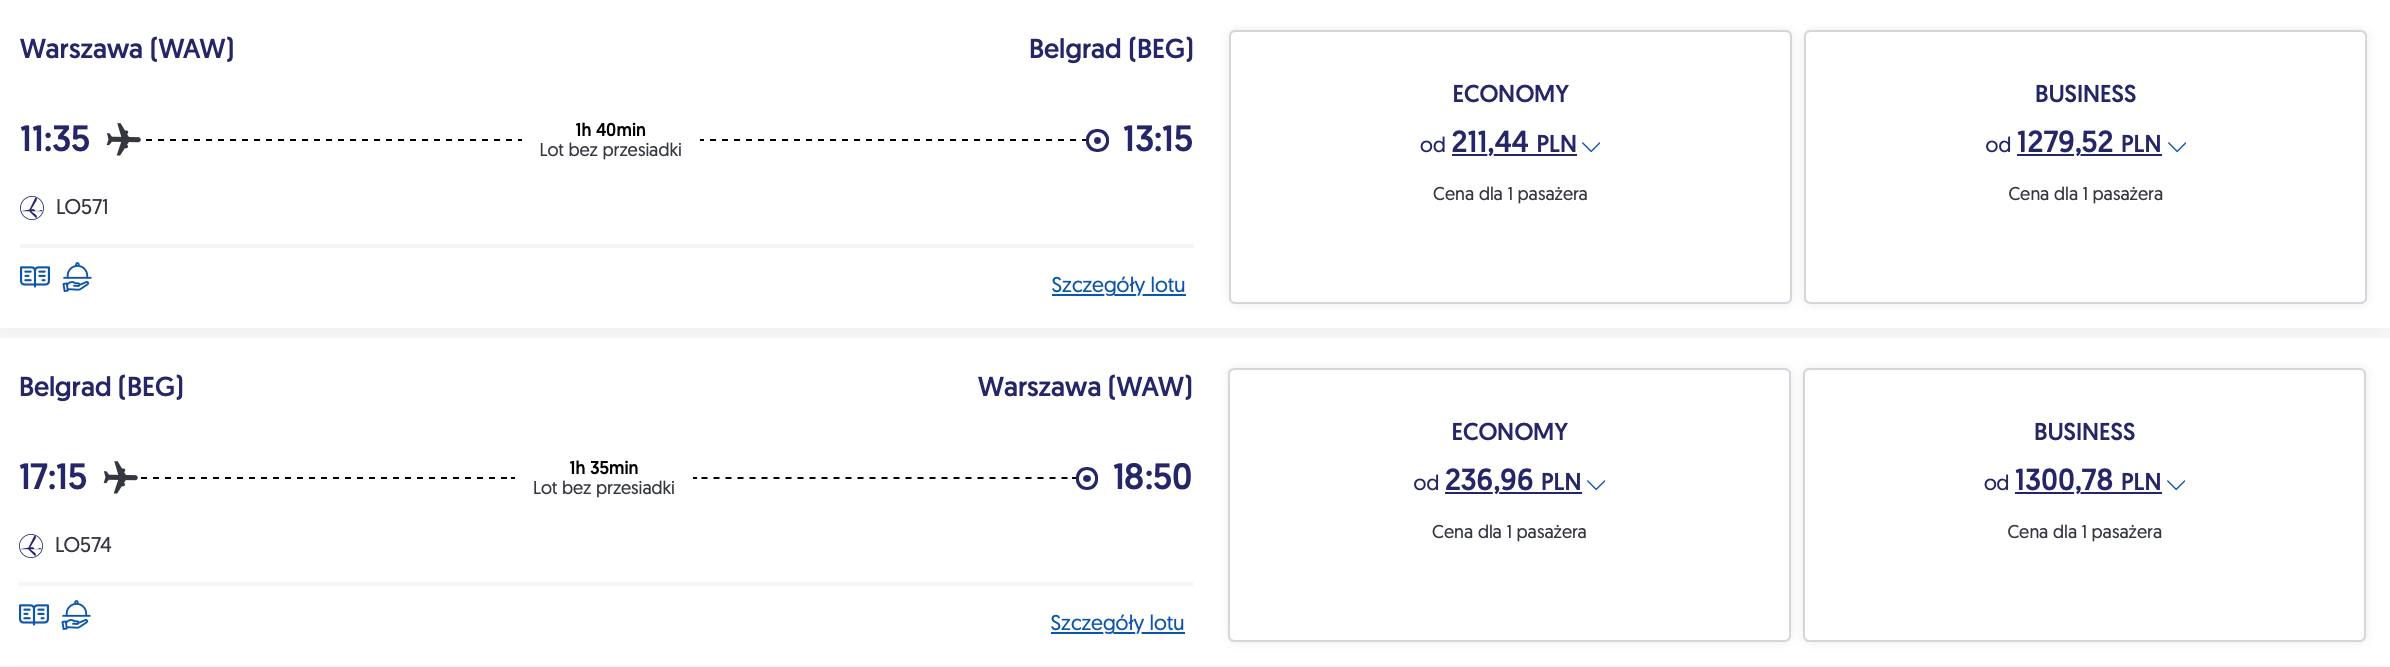Click the LOT airline logo beside LO571
This screenshot has height=667, width=2390.
tap(32, 208)
